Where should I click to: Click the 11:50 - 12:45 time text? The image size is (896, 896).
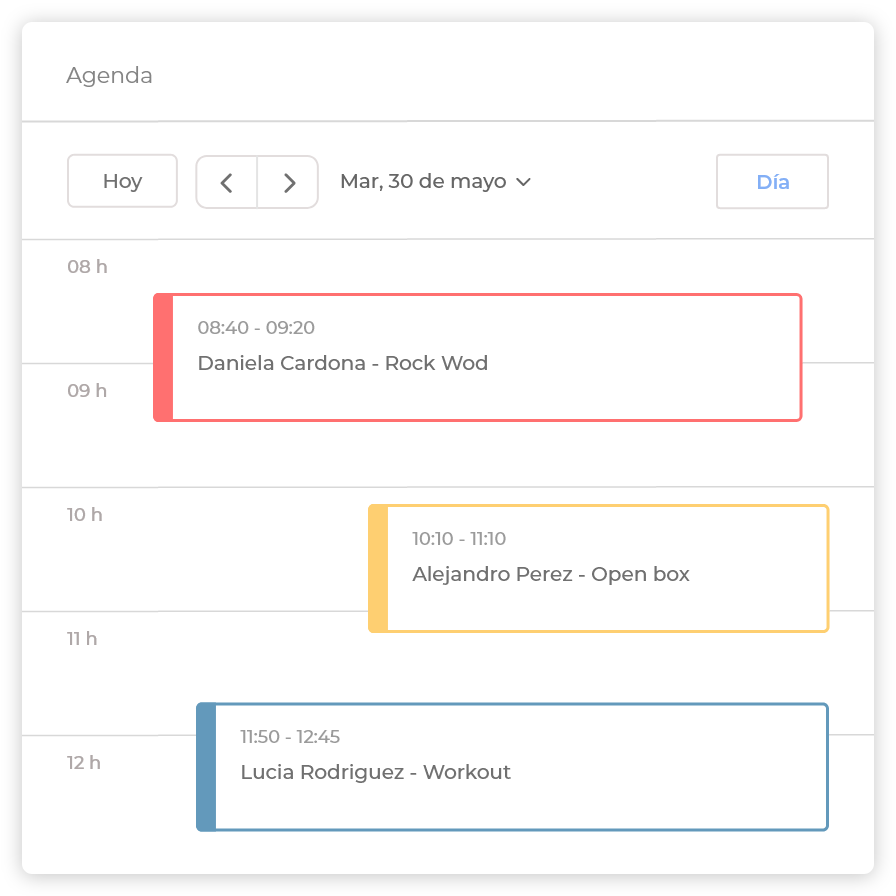point(290,737)
